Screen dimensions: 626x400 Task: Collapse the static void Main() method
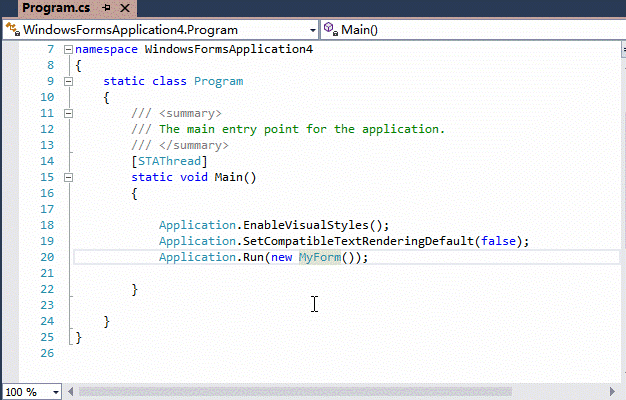click(68, 177)
